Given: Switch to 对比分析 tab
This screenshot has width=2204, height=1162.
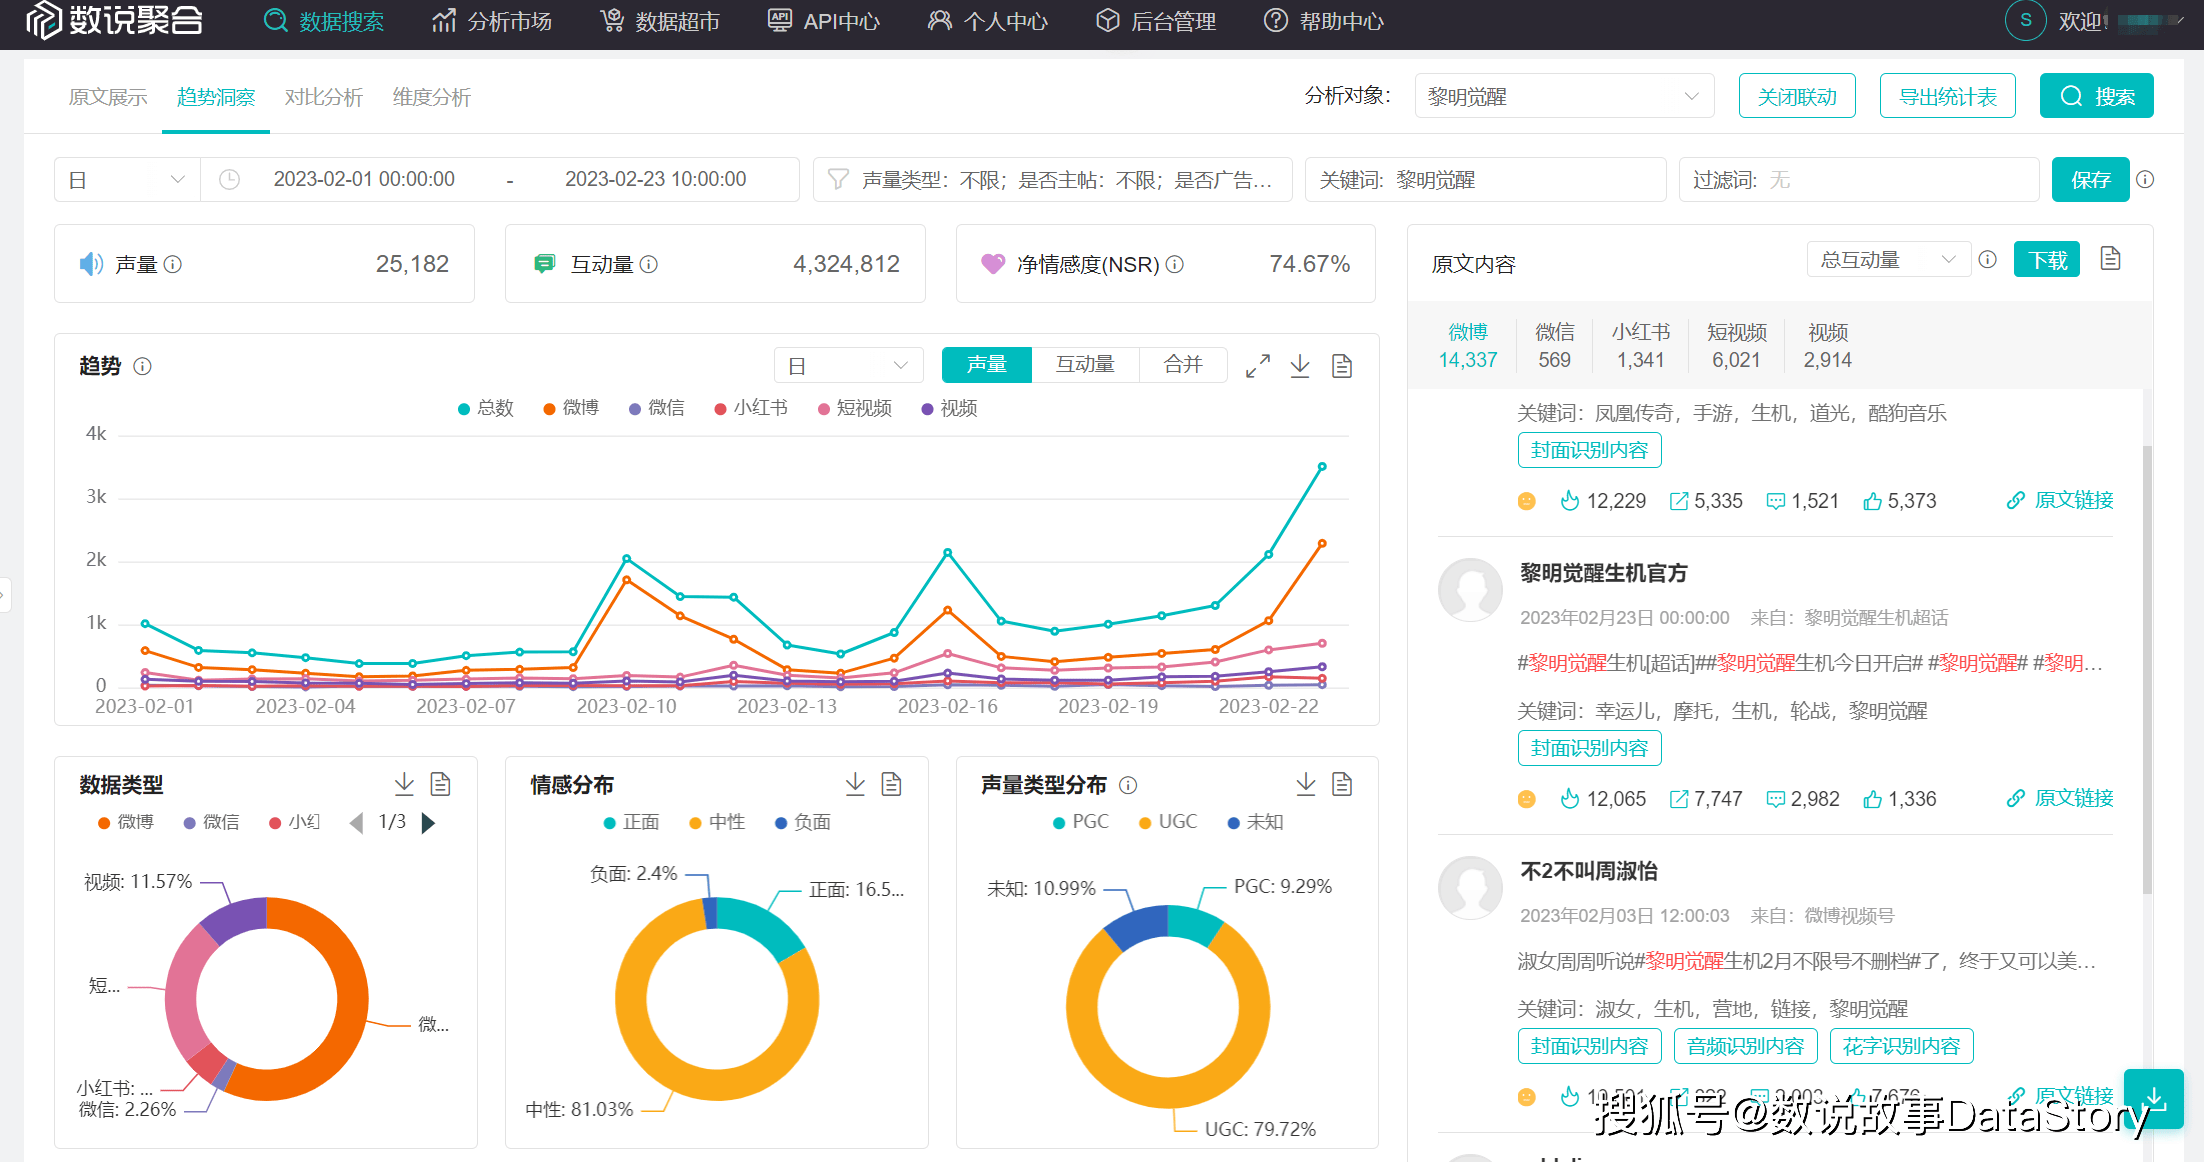Looking at the screenshot, I should coord(323,97).
